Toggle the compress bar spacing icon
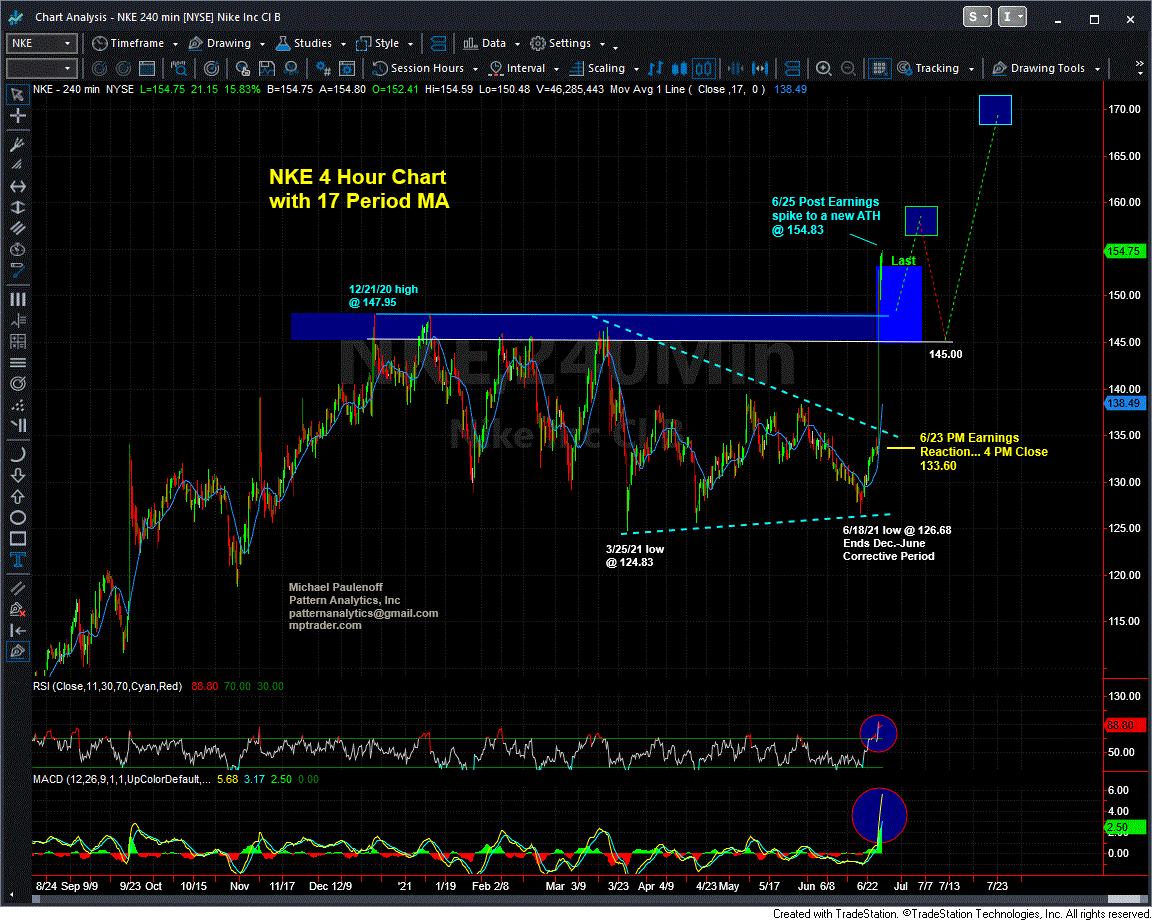This screenshot has height=920, width=1152. click(737, 68)
